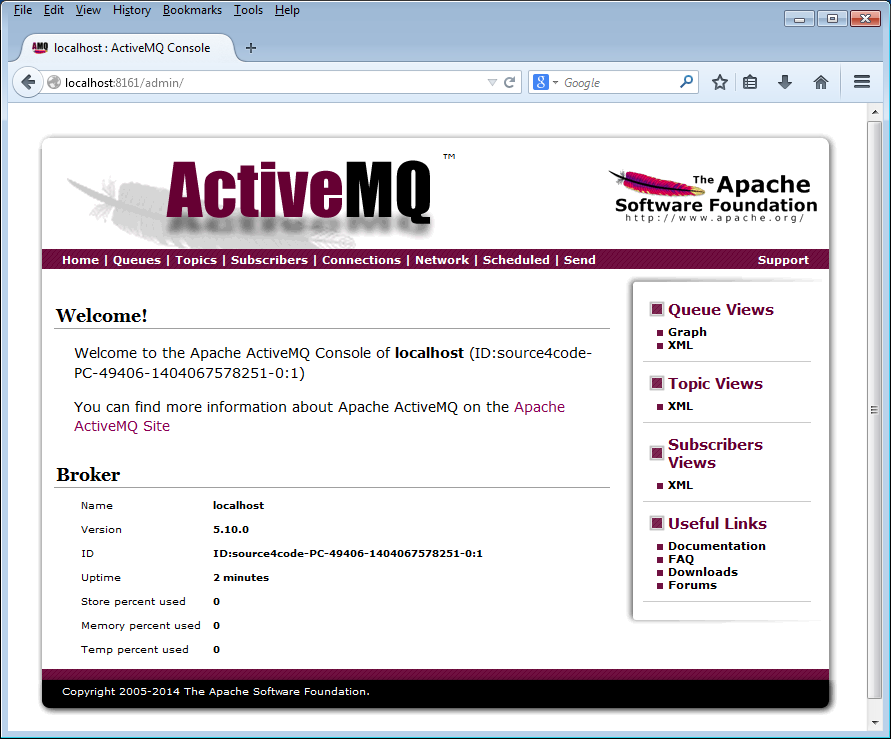Click the Store percent used label
891x739 pixels.
[x=133, y=602]
